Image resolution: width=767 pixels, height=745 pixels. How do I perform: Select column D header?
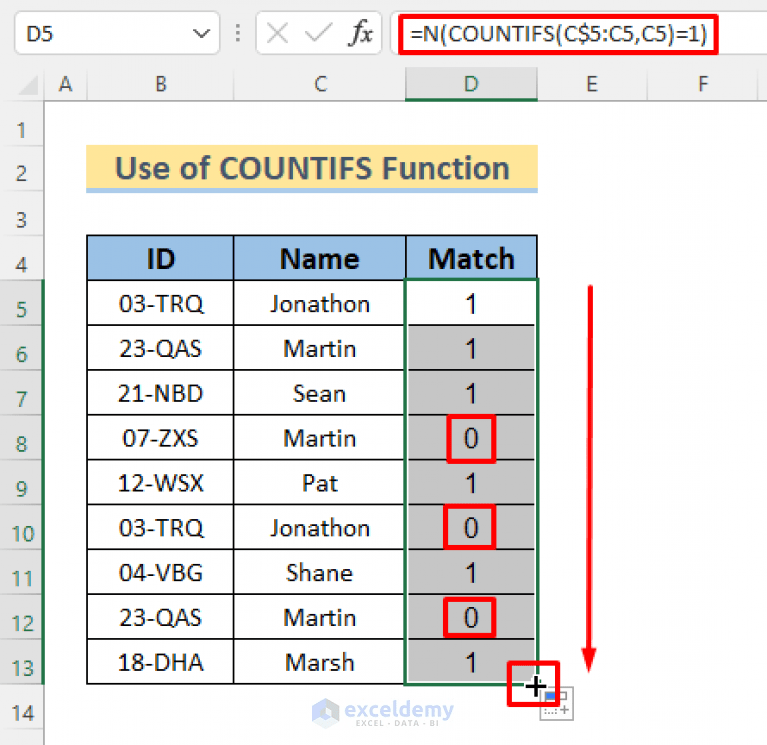click(x=471, y=84)
